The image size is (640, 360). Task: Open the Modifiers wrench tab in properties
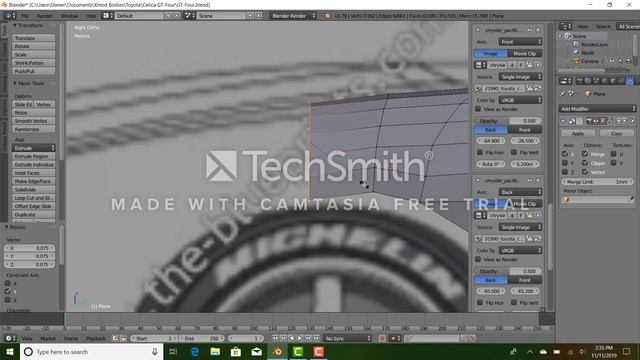[x=630, y=81]
